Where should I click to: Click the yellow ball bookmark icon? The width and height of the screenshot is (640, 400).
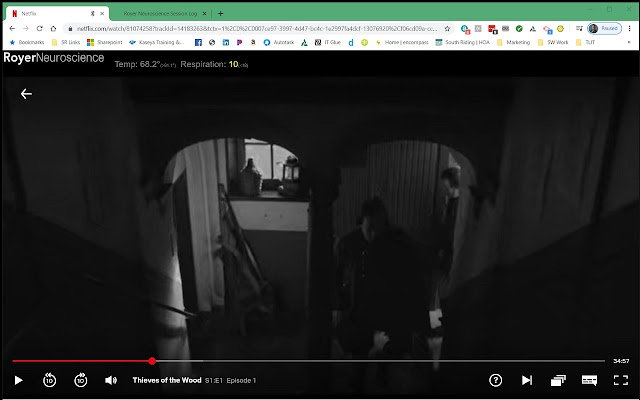coord(364,42)
